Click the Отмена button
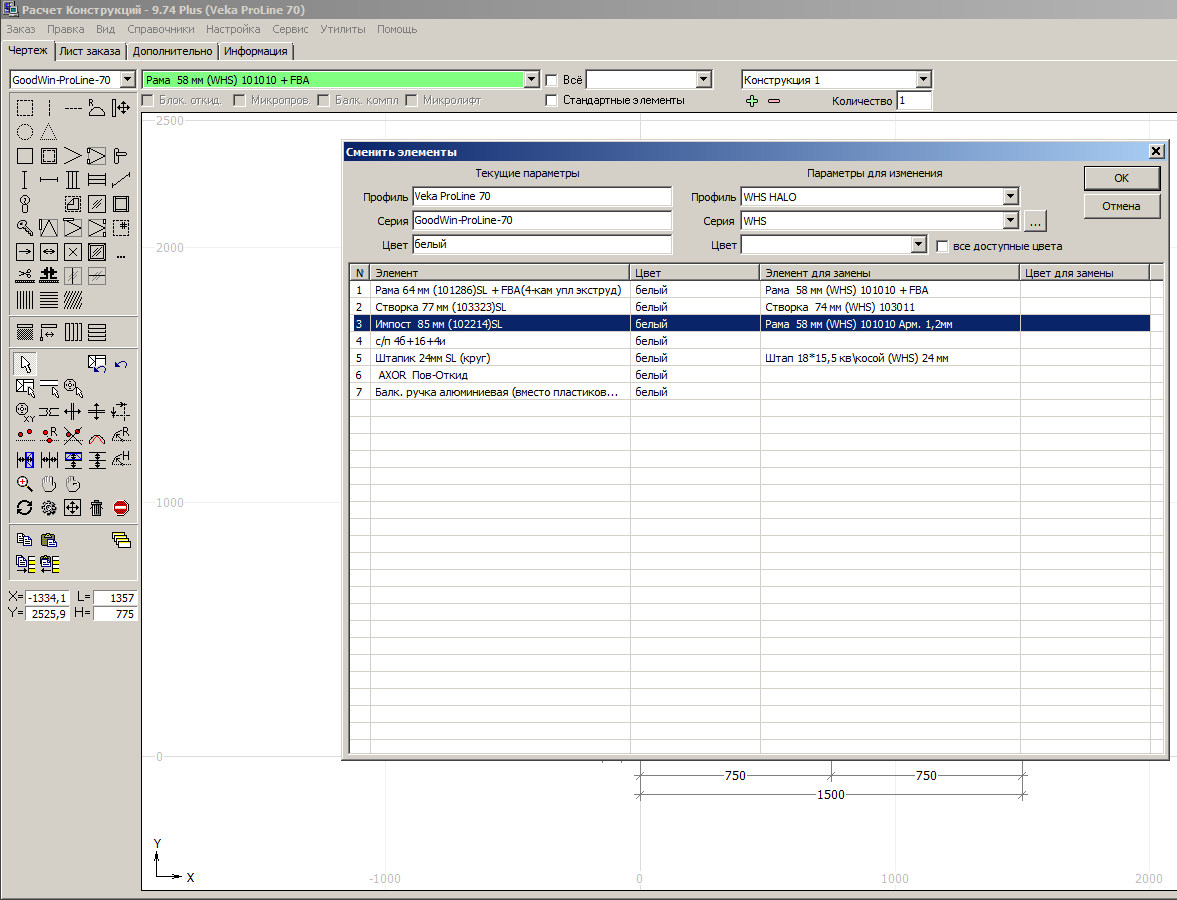The width and height of the screenshot is (1177, 900). 1121,206
